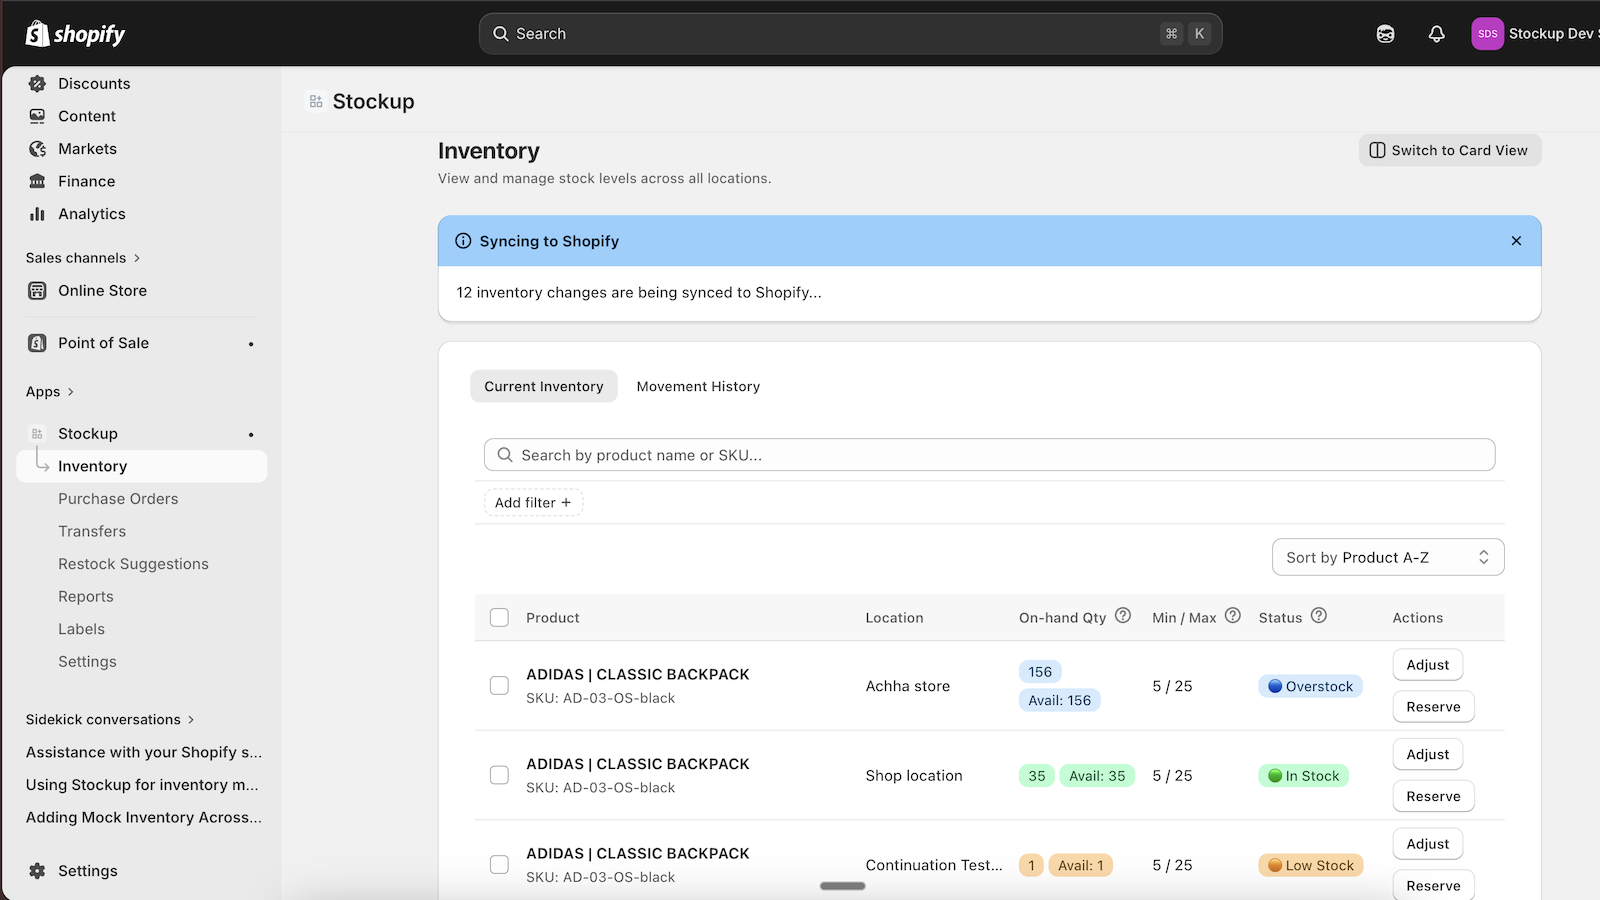This screenshot has height=900, width=1600.
Task: Expand the Apps section
Action: (x=50, y=392)
